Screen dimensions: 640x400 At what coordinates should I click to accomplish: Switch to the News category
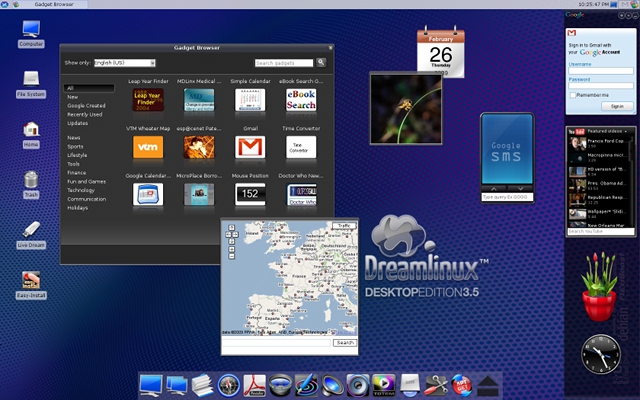coord(74,138)
